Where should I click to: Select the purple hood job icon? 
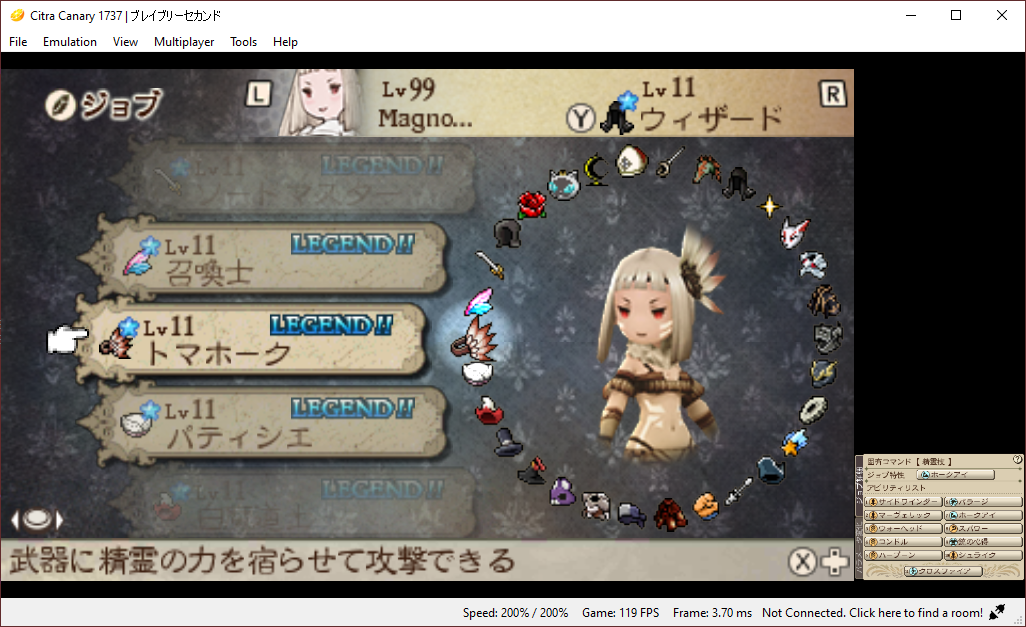[x=562, y=492]
